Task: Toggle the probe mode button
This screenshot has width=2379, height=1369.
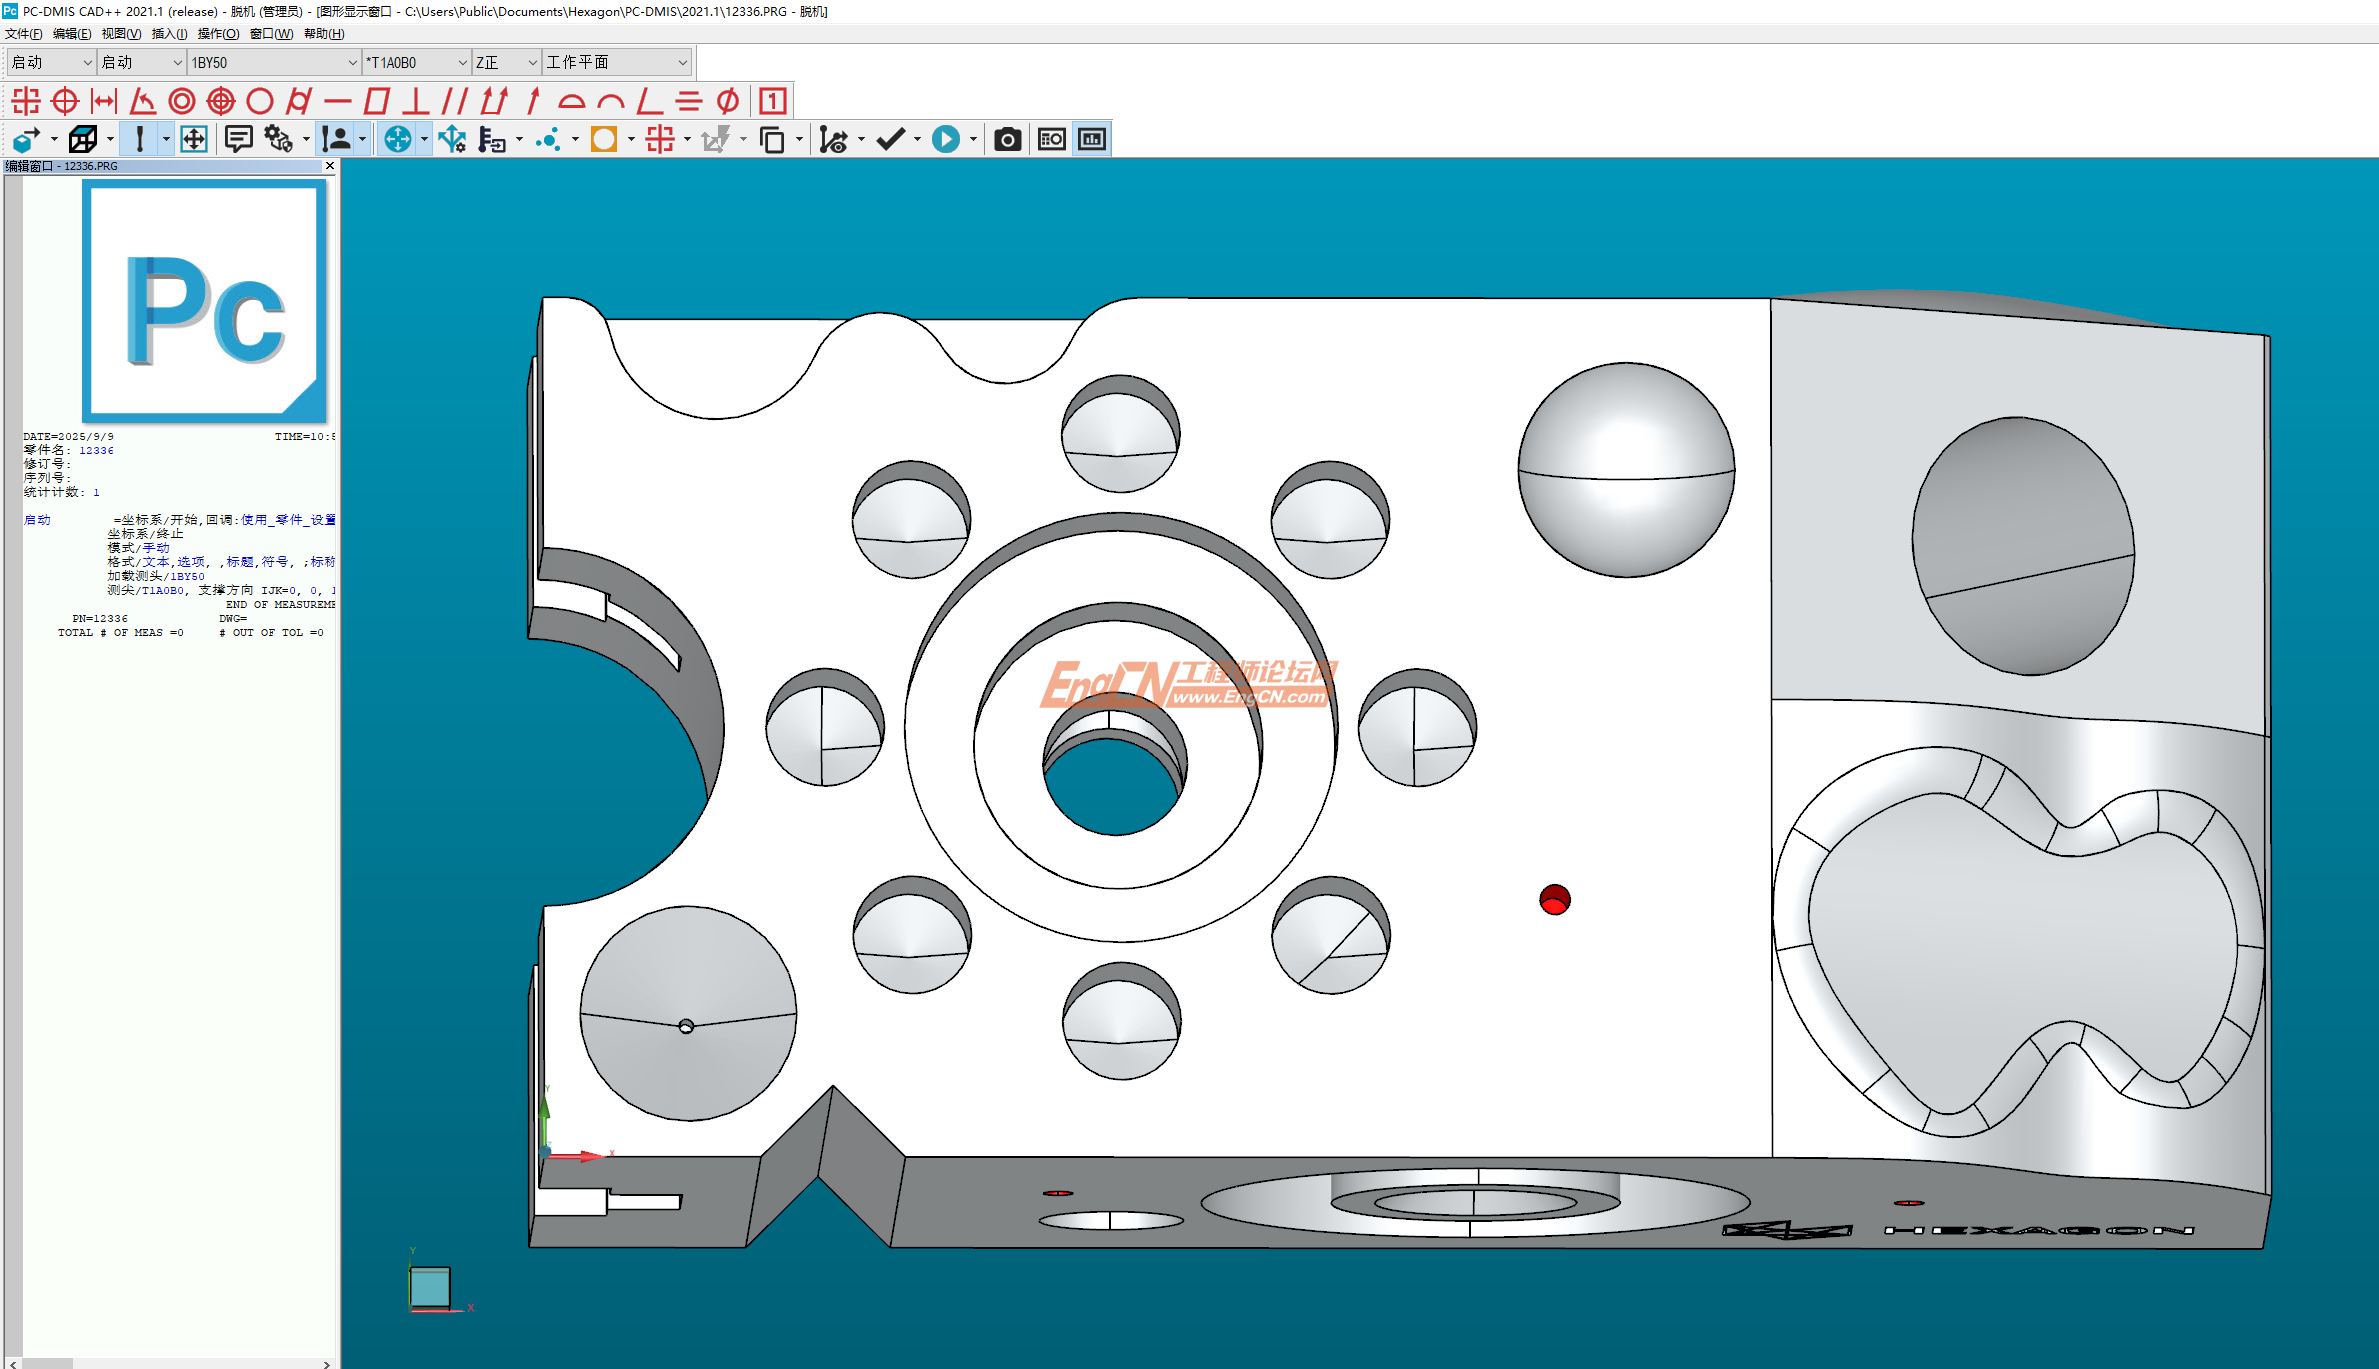Action: tap(140, 140)
